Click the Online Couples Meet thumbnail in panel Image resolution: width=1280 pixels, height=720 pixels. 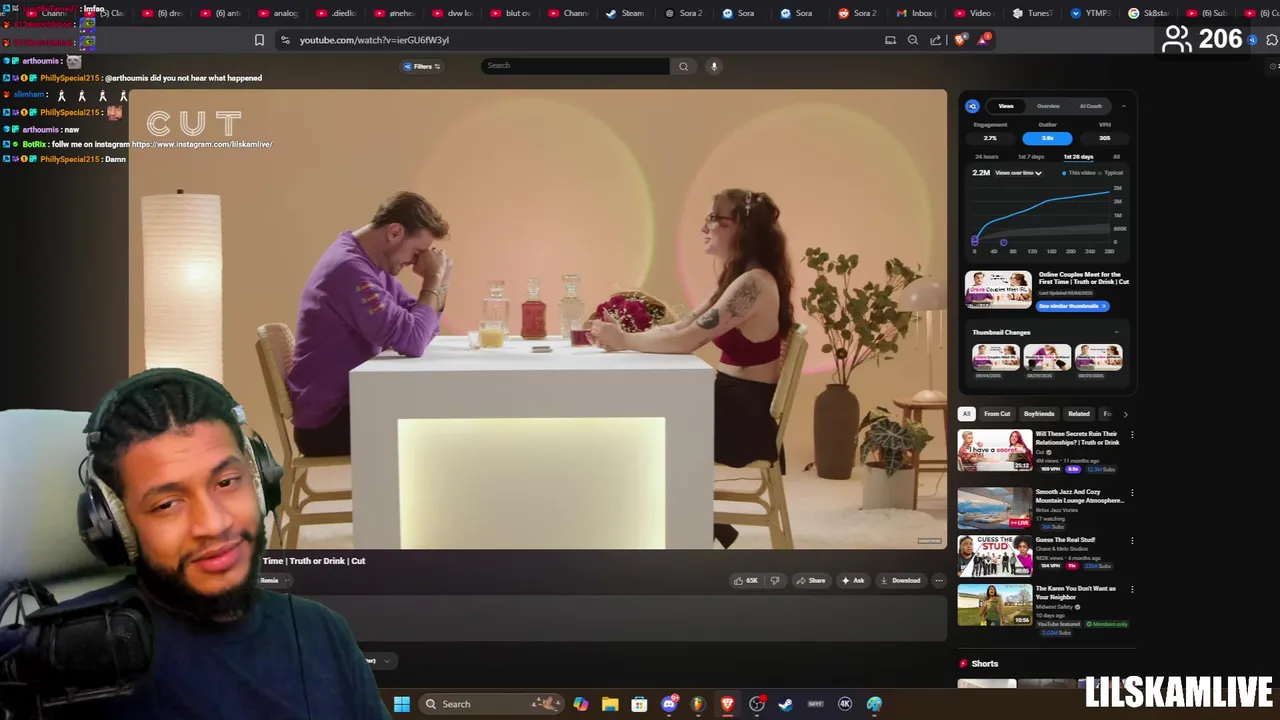[x=998, y=290]
